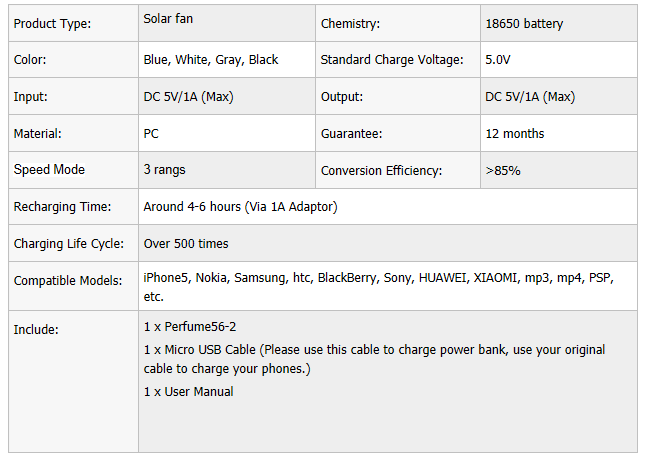Click the "18650 battery" value
Image resolution: width=647 pixels, height=460 pixels.
524,23
